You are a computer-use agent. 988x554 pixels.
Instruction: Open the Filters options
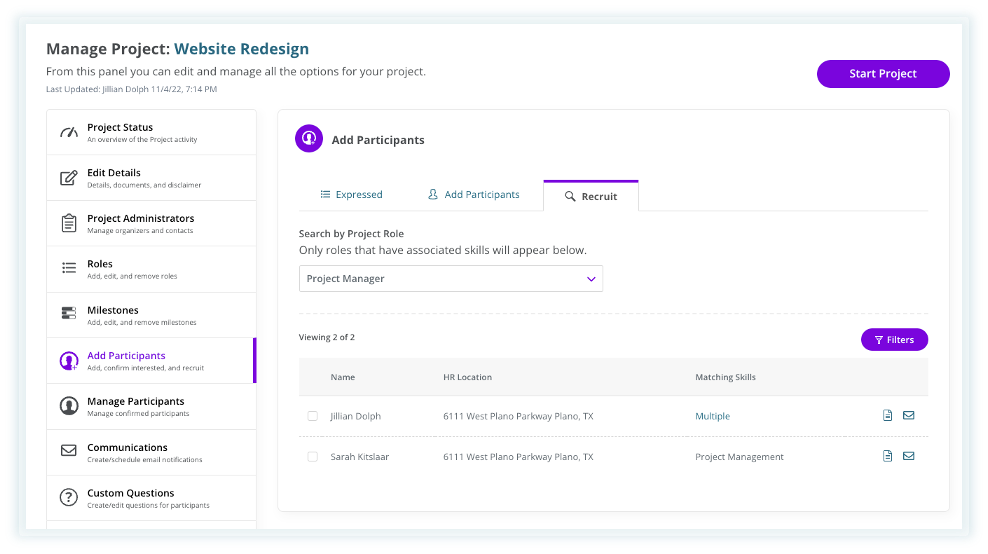click(x=894, y=340)
